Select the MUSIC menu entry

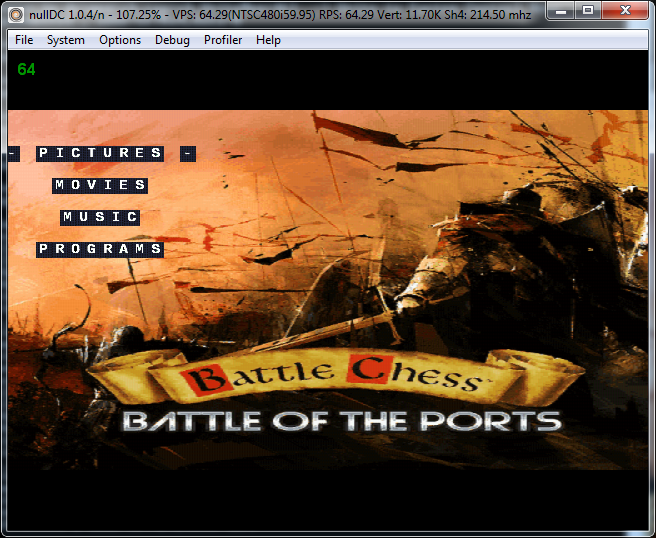[100, 217]
